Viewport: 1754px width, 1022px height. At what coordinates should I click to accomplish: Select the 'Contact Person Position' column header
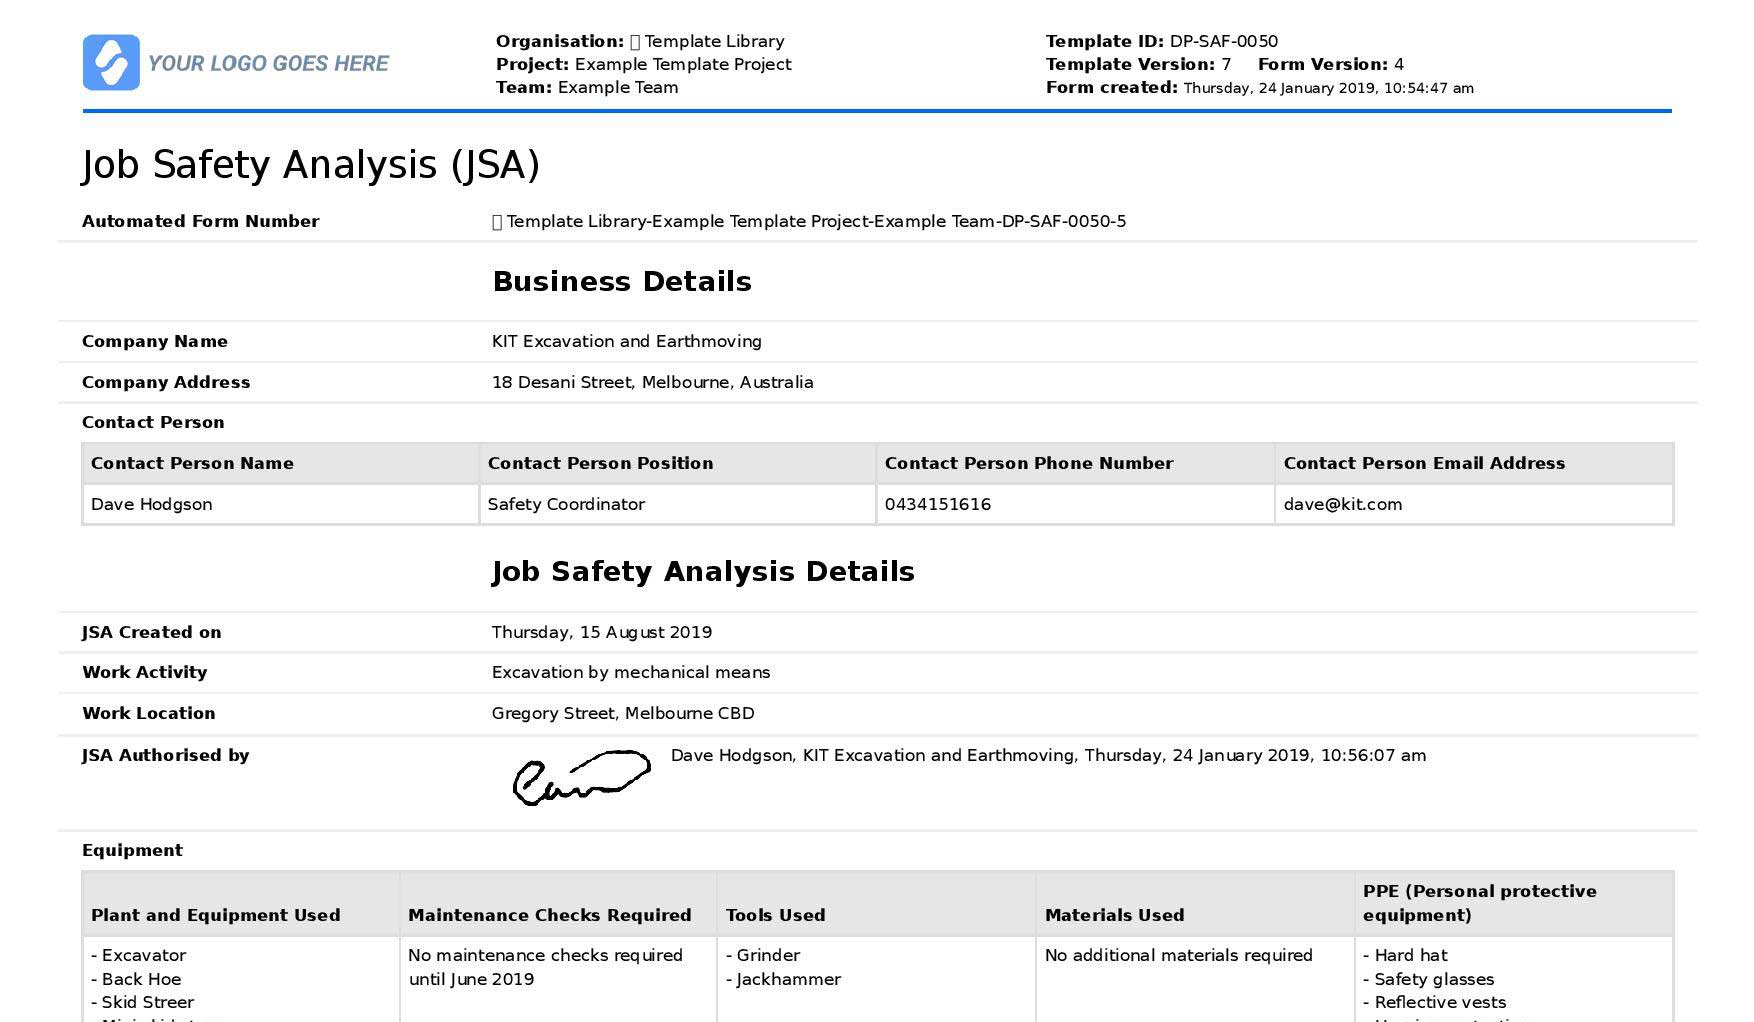point(600,463)
